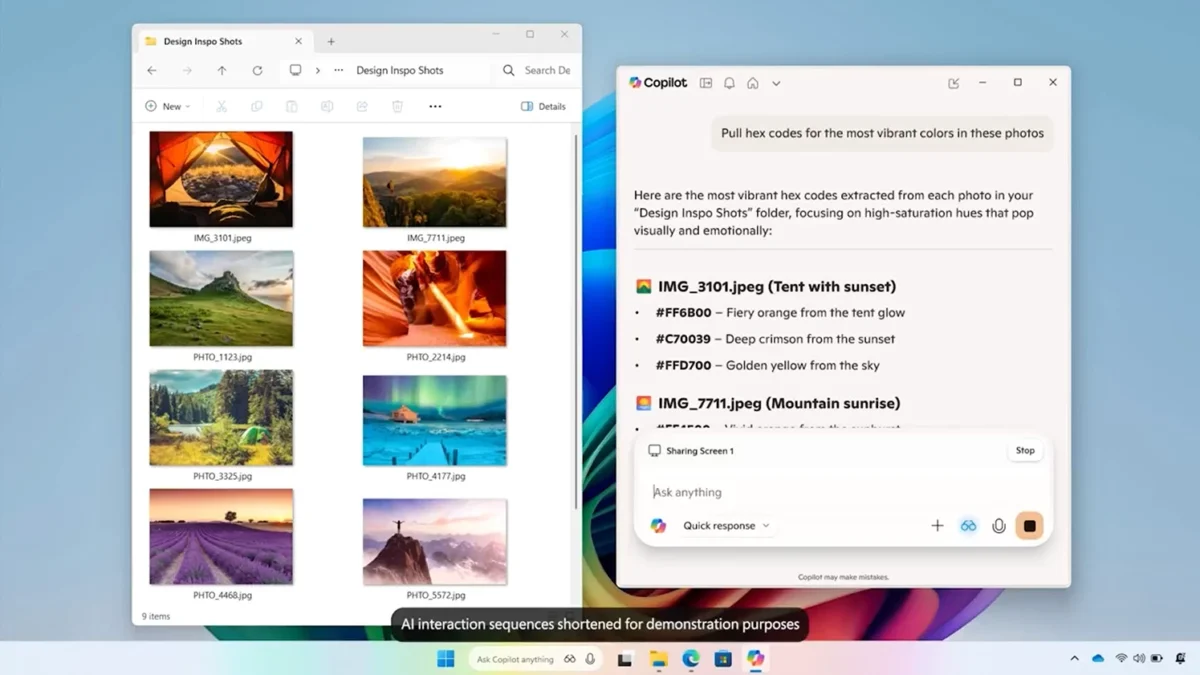Select the PHTO_4177.jpg aurora thumbnail

point(434,420)
